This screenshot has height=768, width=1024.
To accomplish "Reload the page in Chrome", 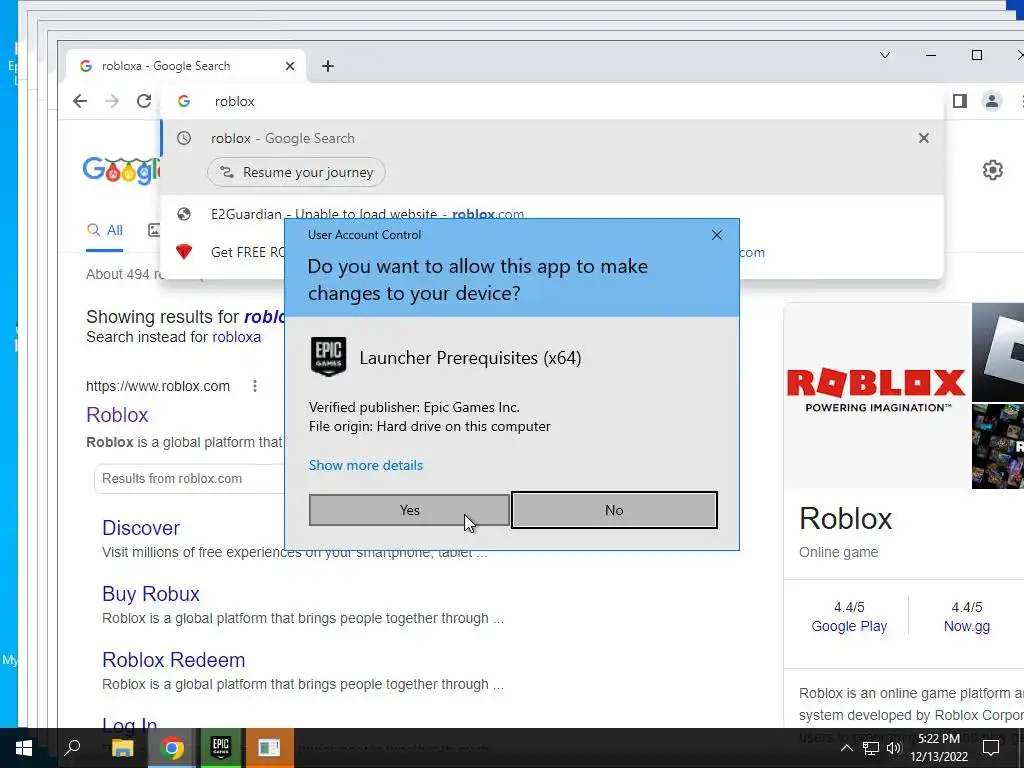I will click(x=144, y=101).
